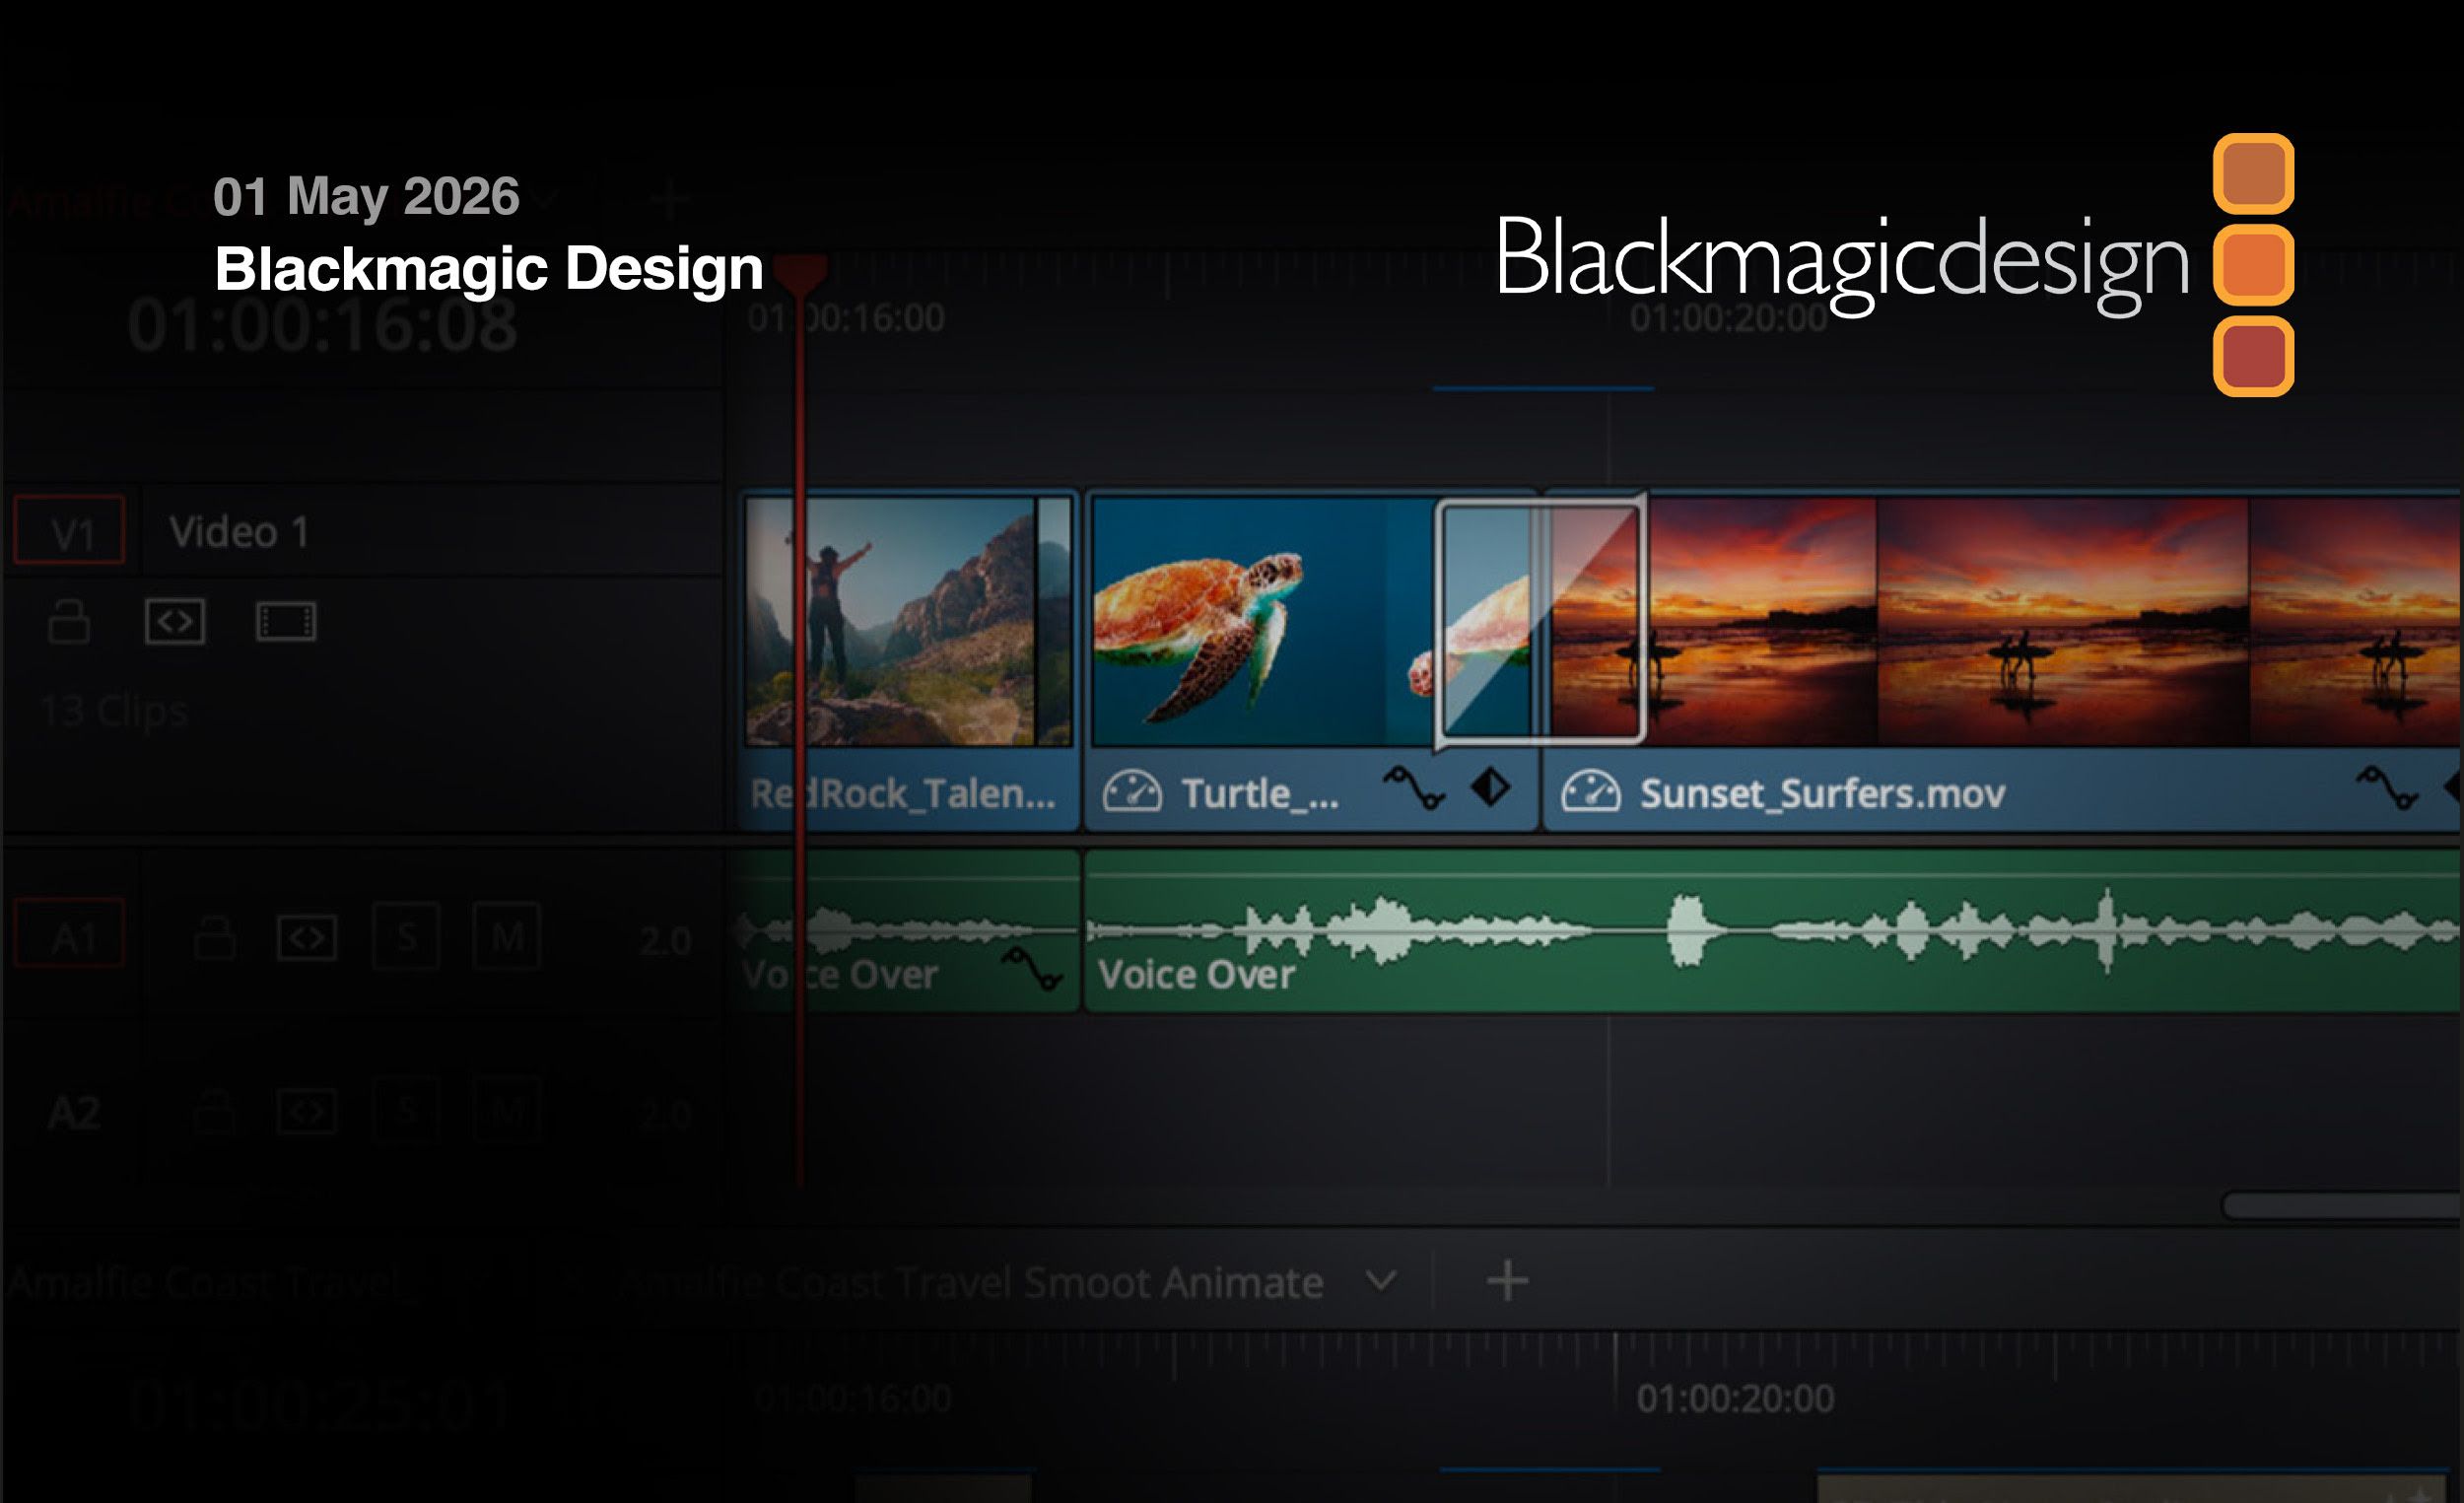Click the upper ruler at 01:00:20:00
Viewport: 2464px width, 1503px height.
point(1728,318)
